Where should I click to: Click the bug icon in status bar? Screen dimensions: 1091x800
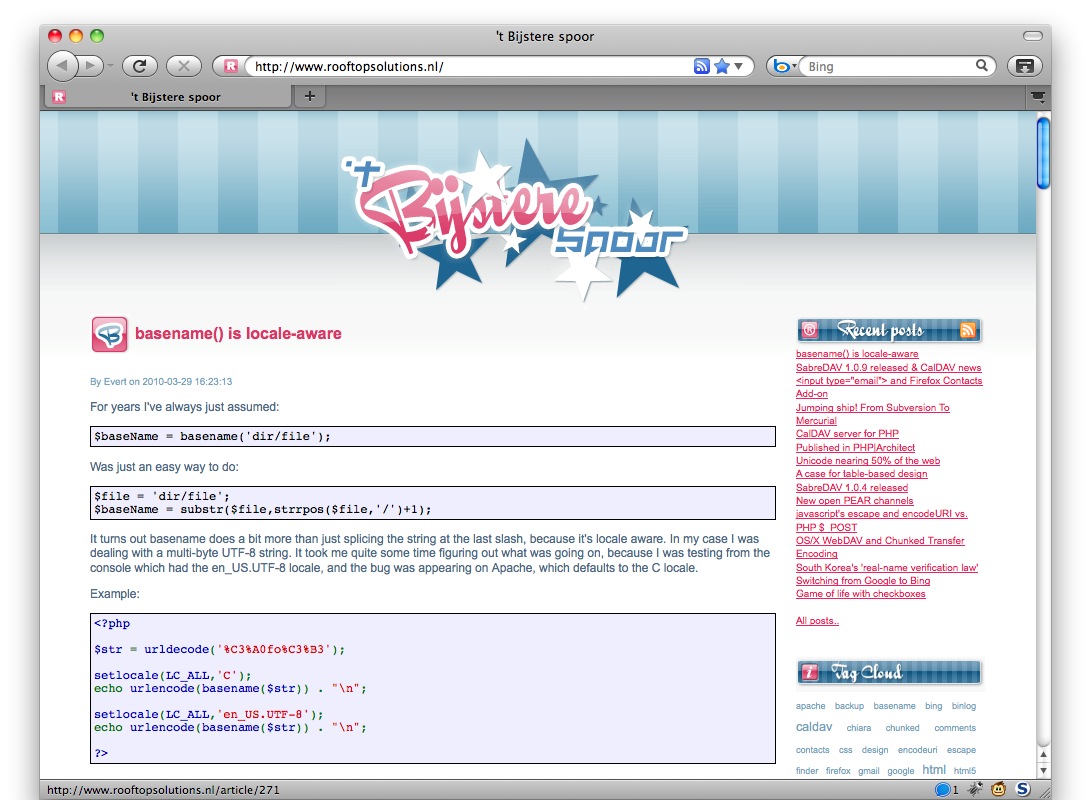pos(975,789)
